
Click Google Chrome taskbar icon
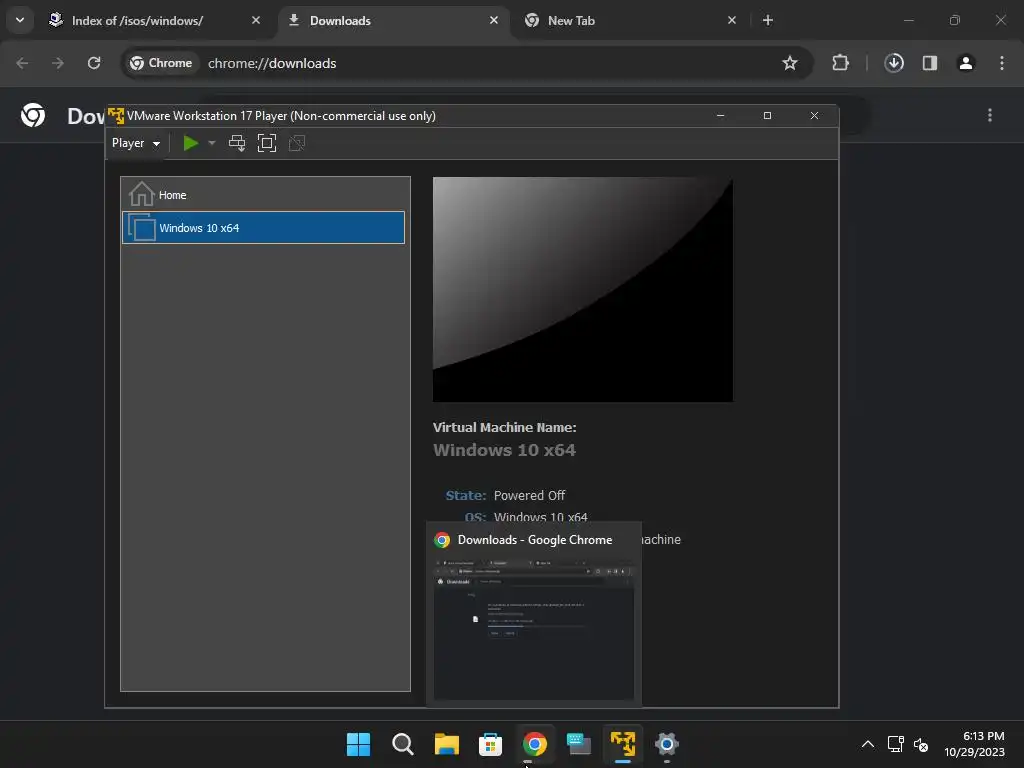535,744
